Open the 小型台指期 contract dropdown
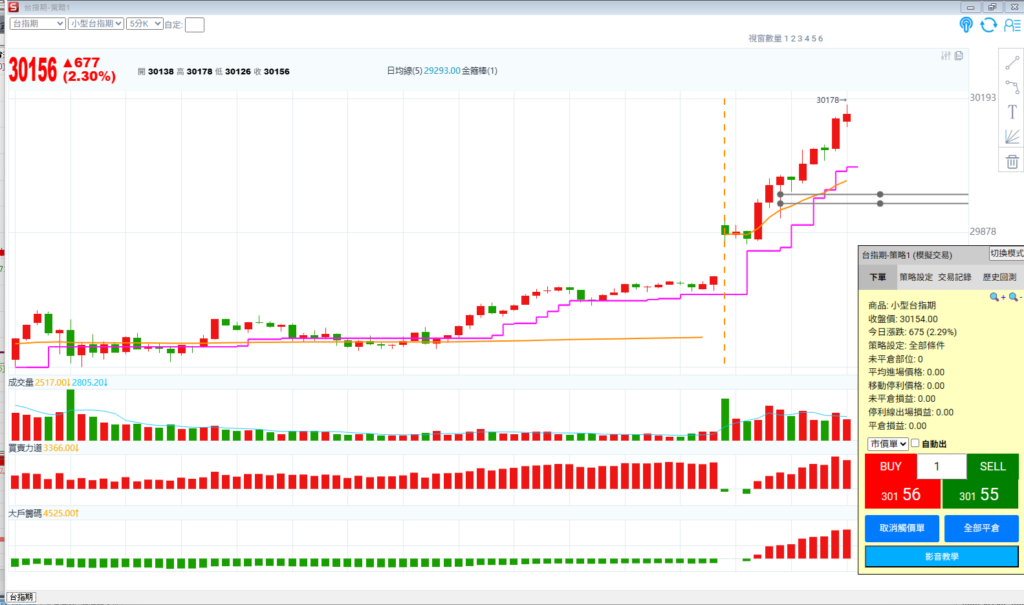Viewport: 1024px width, 605px height. [x=96, y=23]
